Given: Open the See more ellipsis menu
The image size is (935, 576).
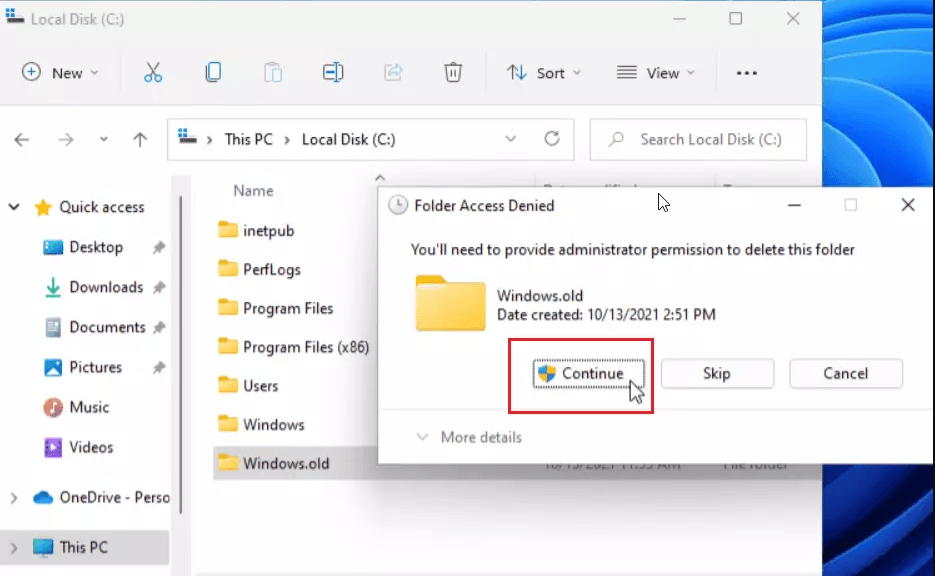Looking at the screenshot, I should 747,73.
